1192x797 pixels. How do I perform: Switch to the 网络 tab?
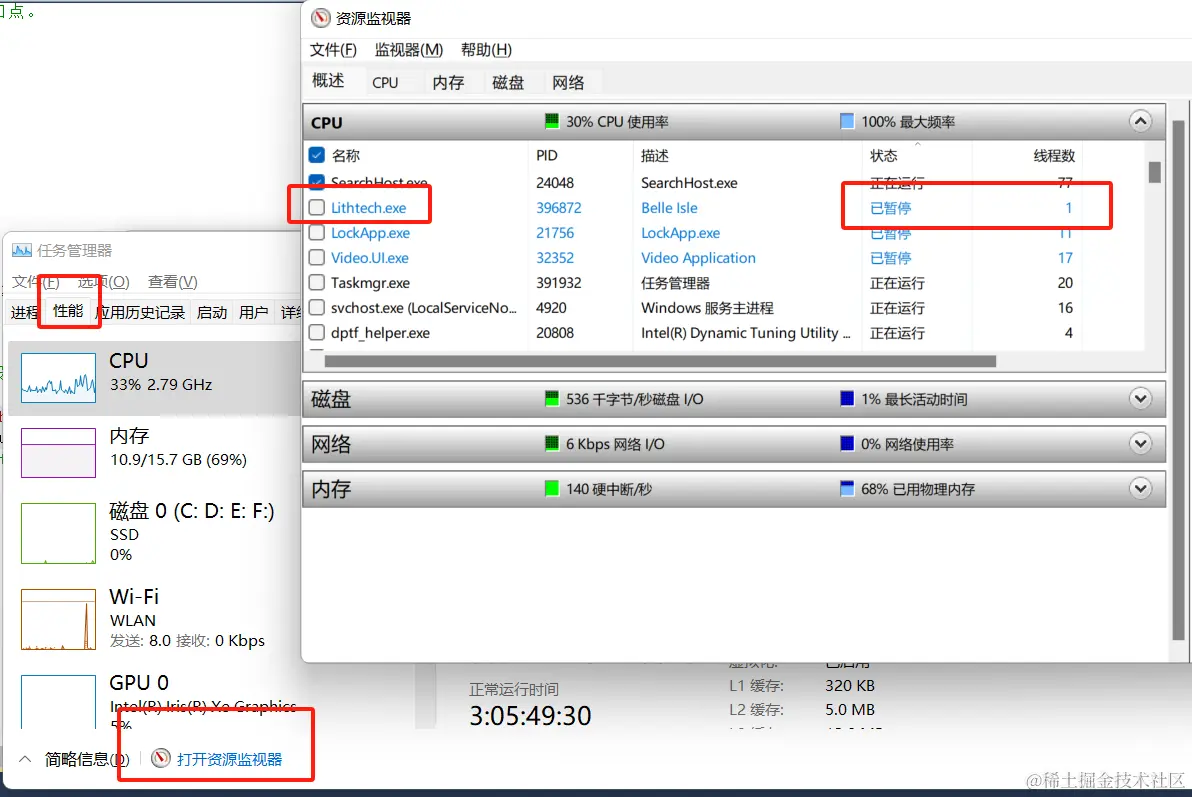click(569, 82)
